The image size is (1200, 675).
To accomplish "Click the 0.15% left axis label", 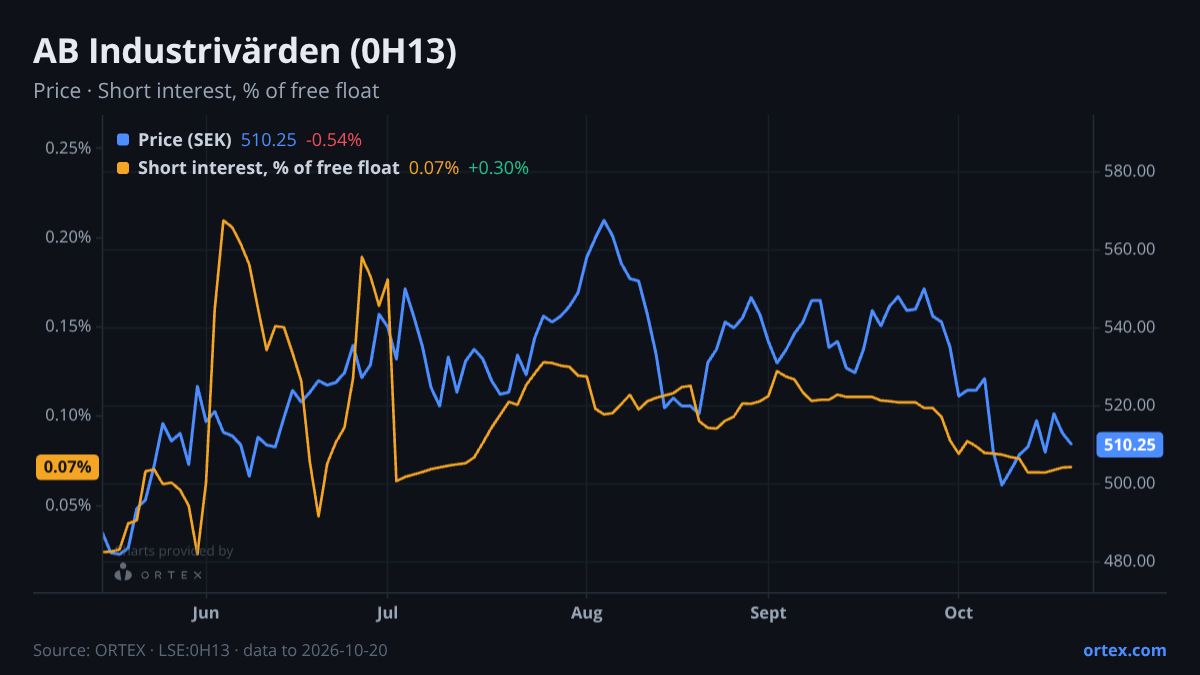I will pyautogui.click(x=68, y=326).
